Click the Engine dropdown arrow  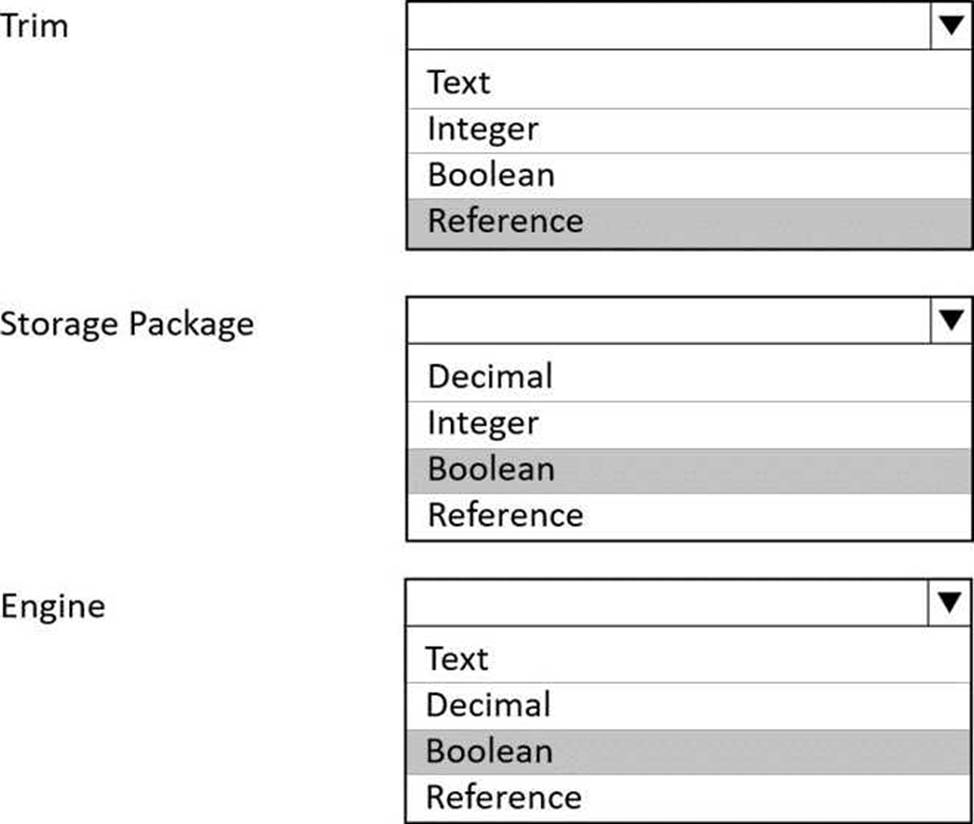point(950,602)
